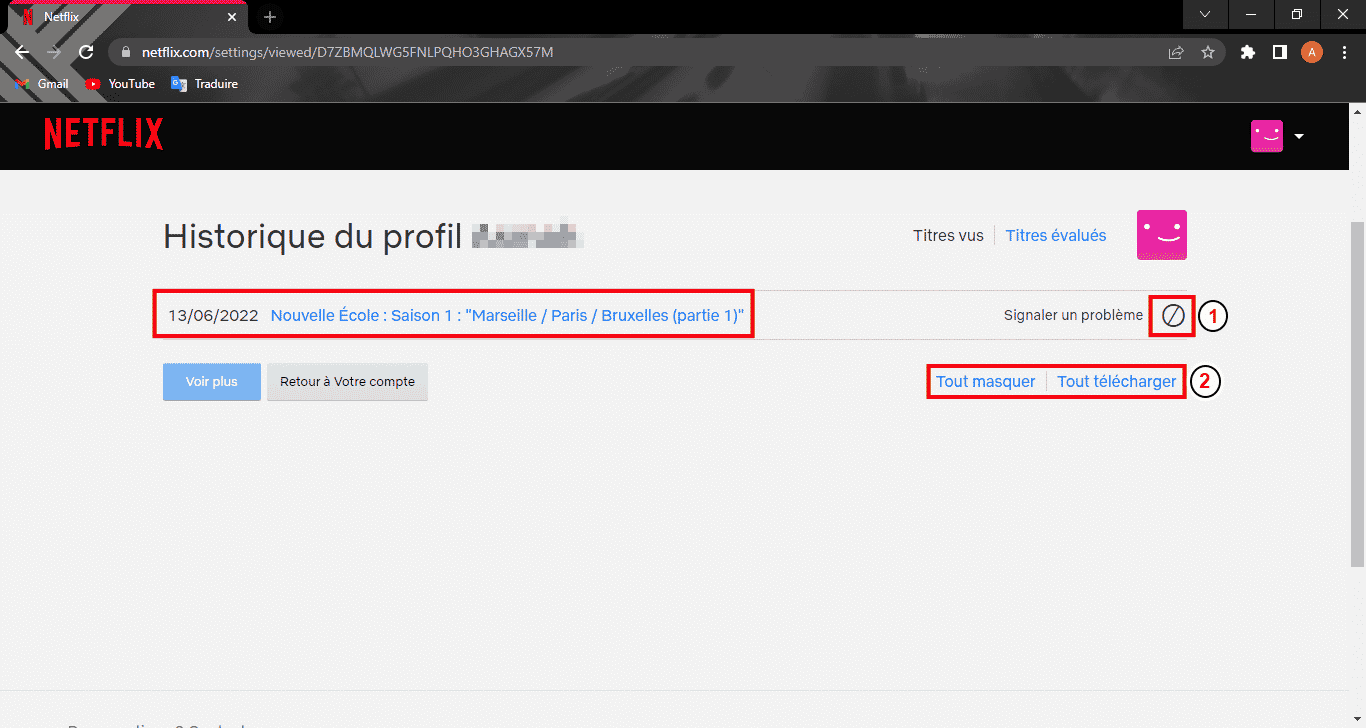Click the address bar URL field
The width and height of the screenshot is (1366, 728).
point(640,52)
